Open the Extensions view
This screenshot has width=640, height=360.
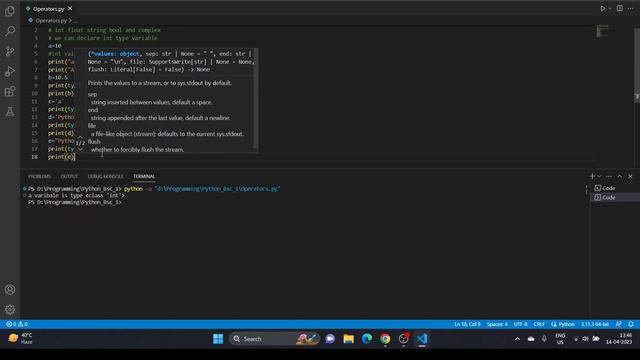(10, 91)
